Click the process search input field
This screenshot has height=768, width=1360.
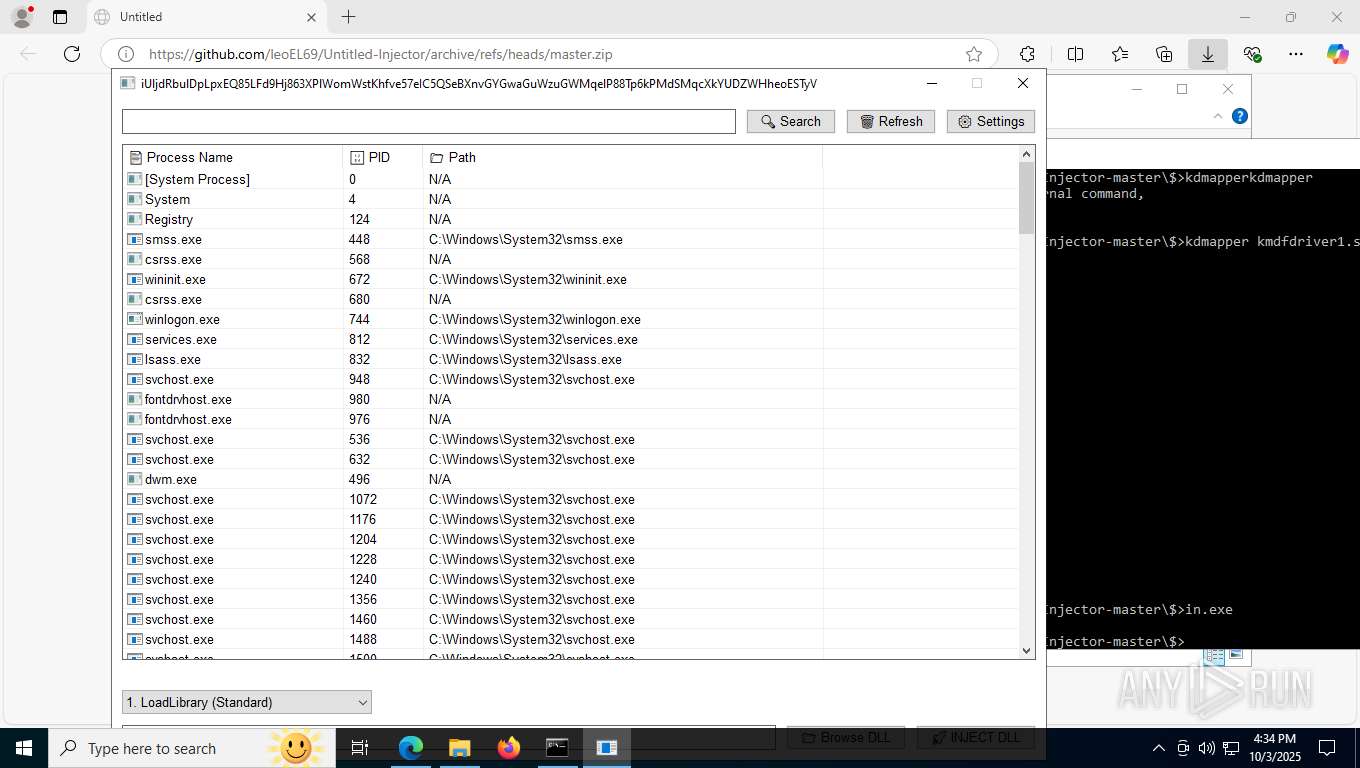[x=429, y=121]
